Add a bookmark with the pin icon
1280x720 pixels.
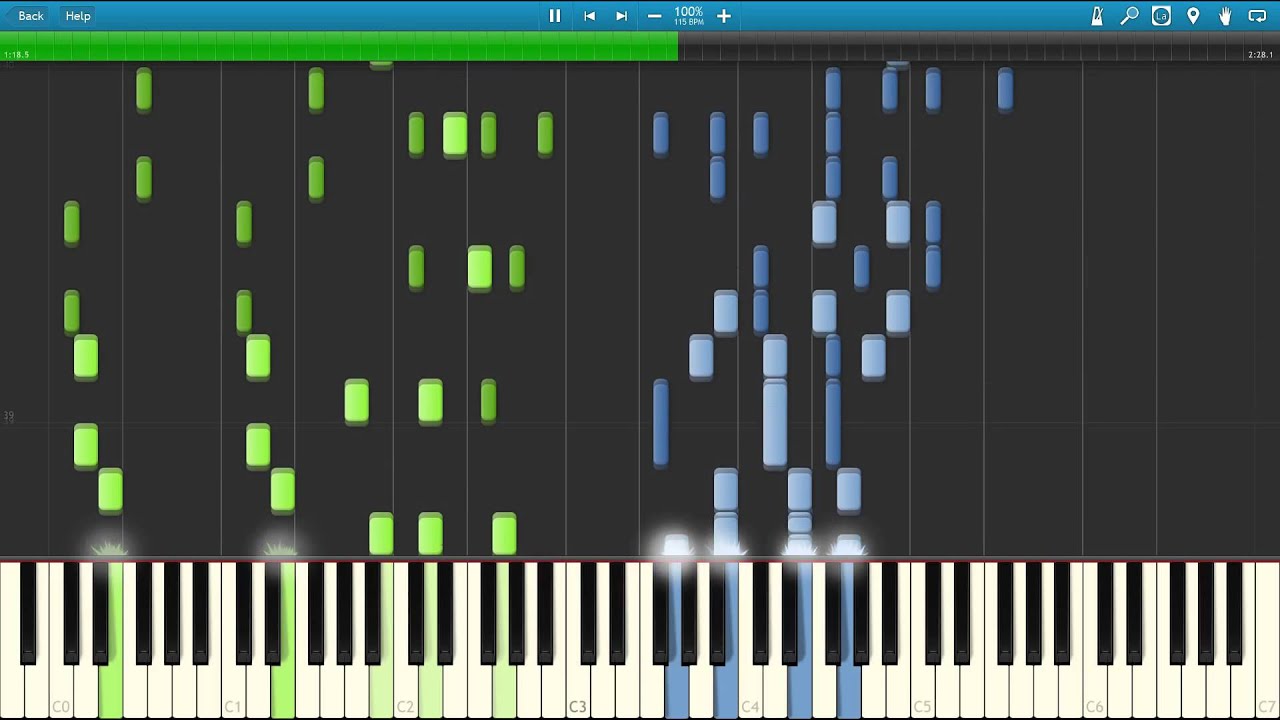click(x=1193, y=16)
